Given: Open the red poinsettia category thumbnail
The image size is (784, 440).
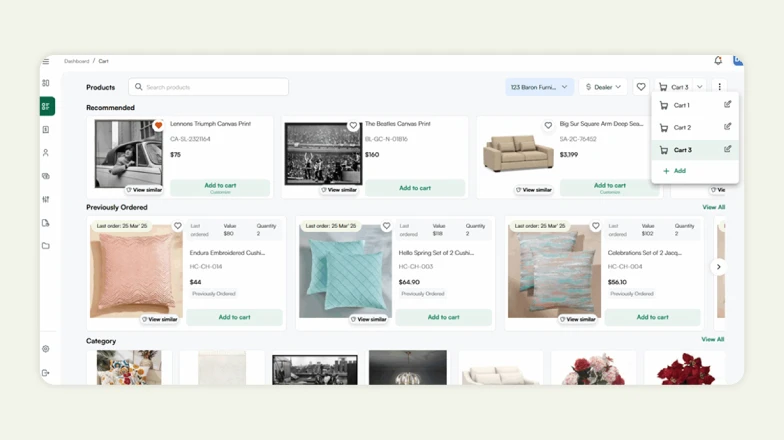Looking at the screenshot, I should [686, 368].
